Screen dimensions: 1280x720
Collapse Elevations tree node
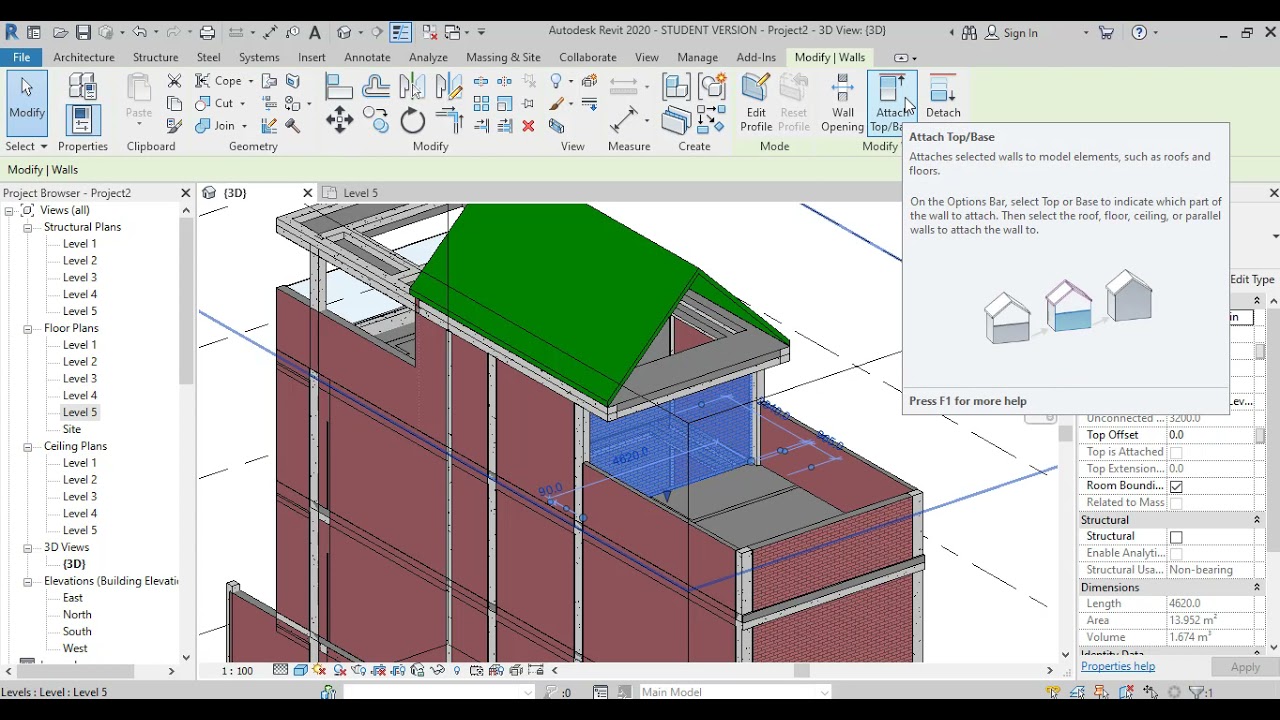pyautogui.click(x=28, y=582)
